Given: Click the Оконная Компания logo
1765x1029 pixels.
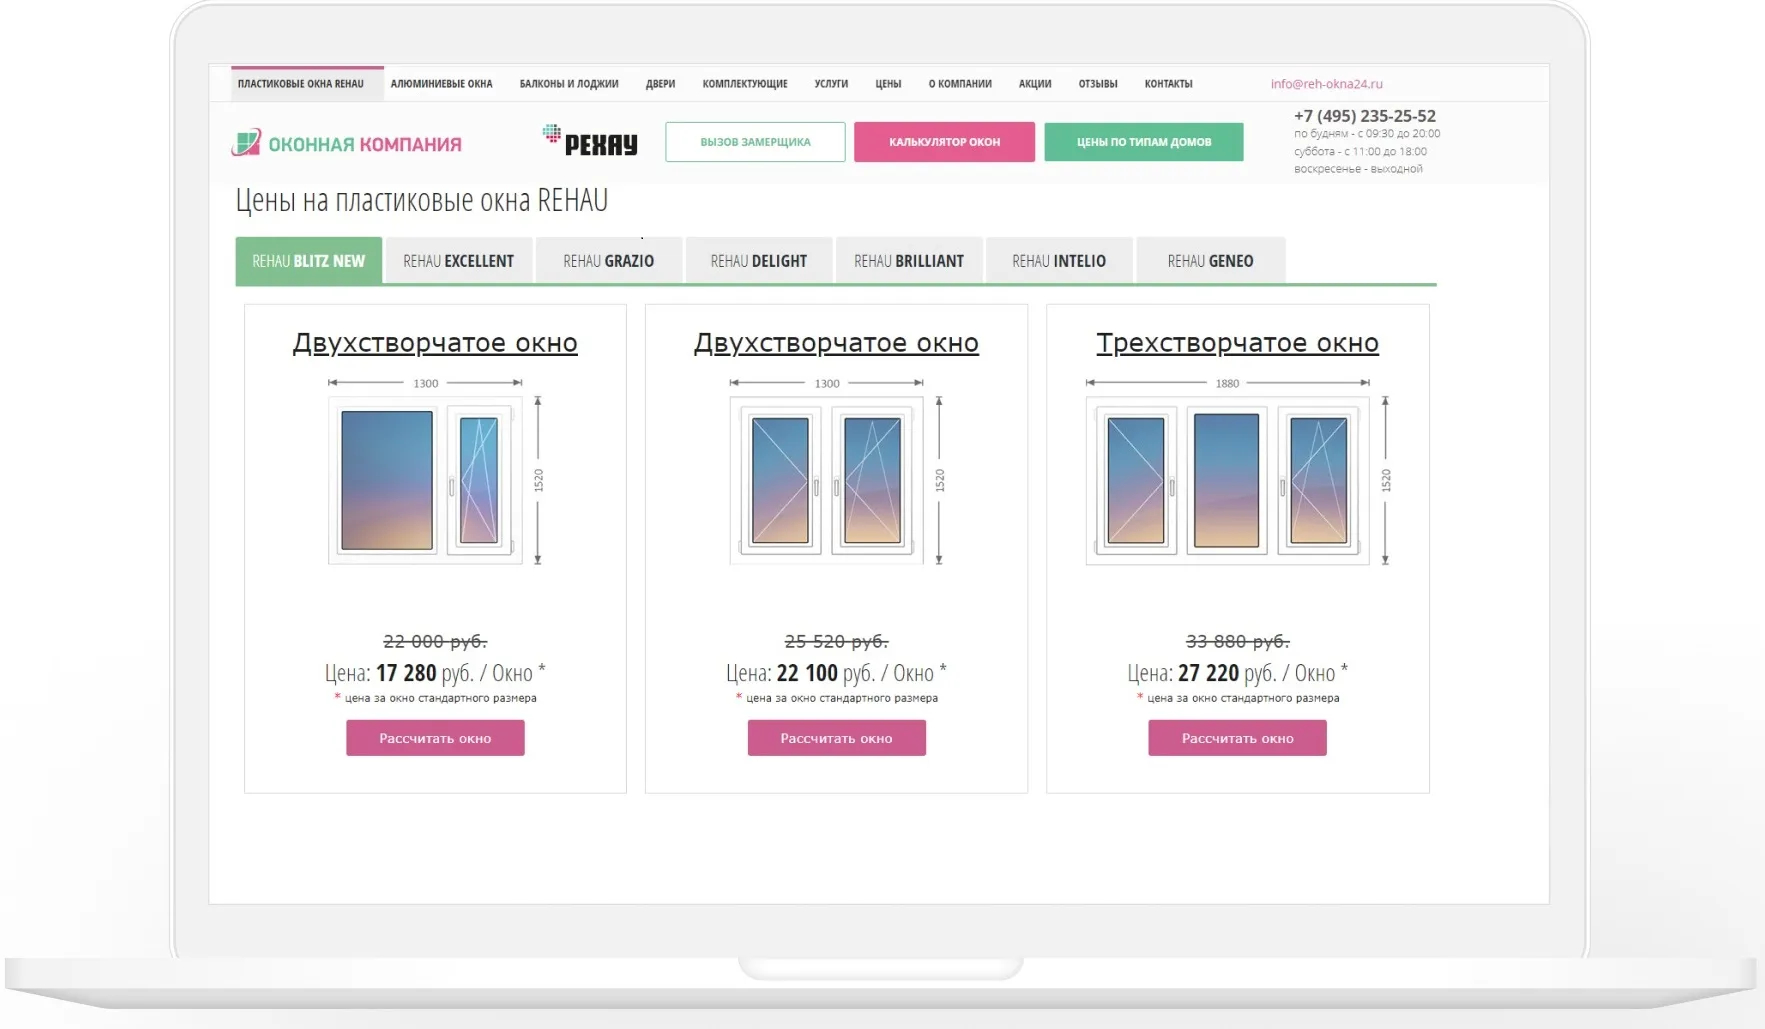Looking at the screenshot, I should (x=346, y=144).
